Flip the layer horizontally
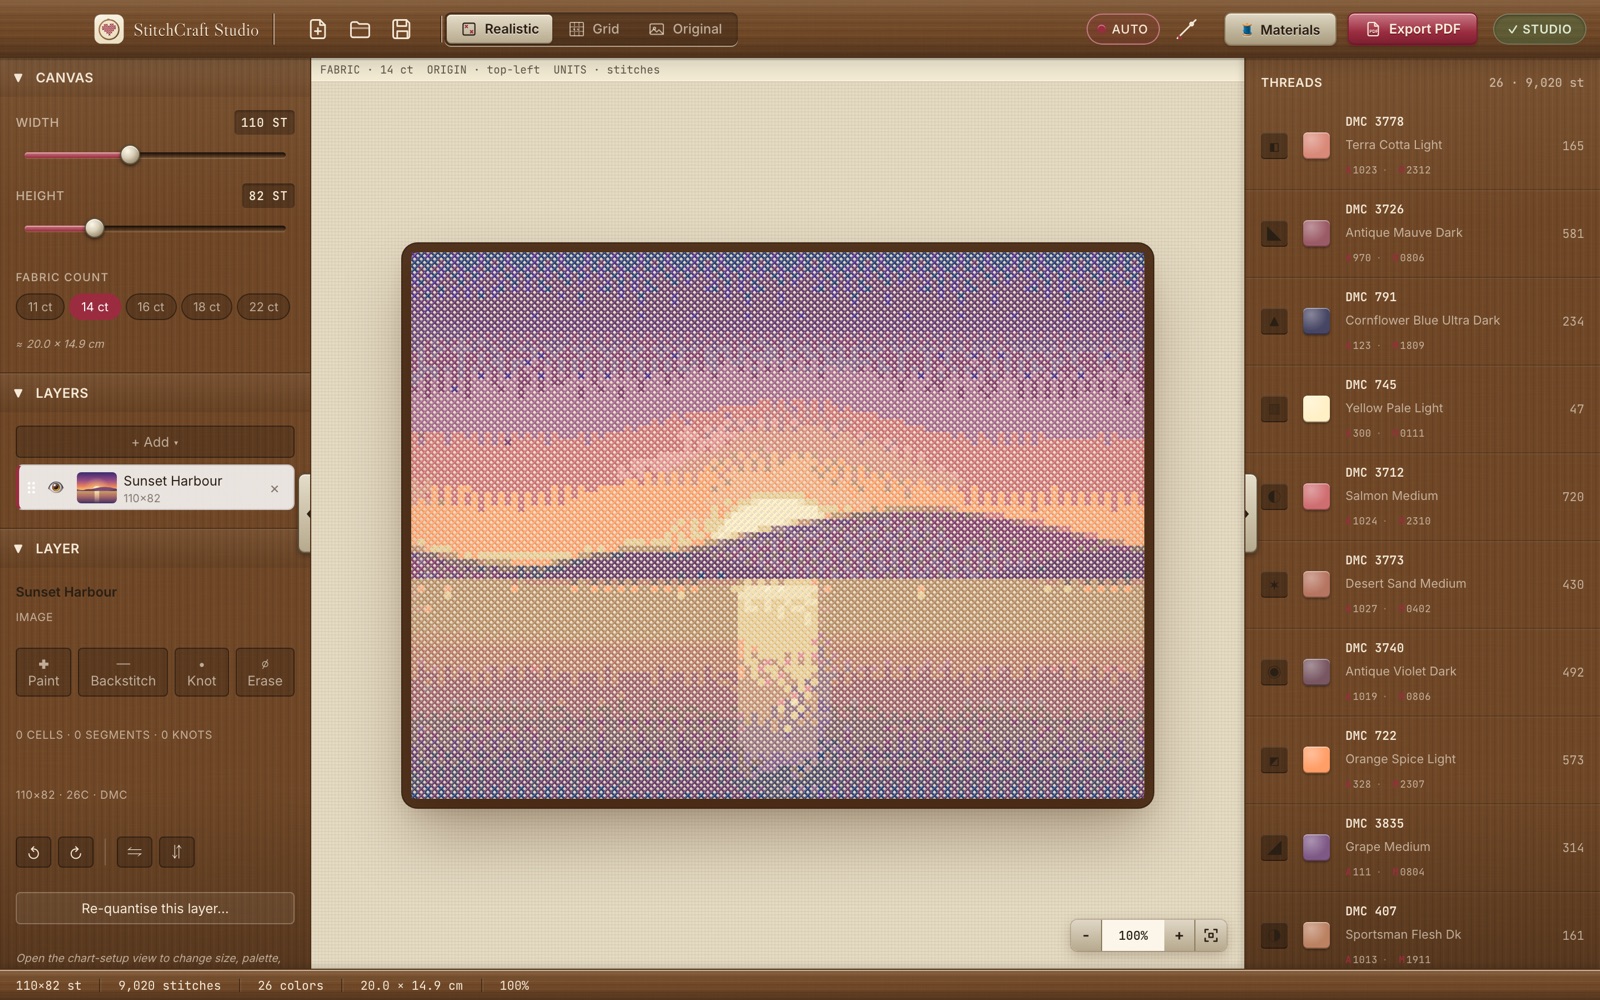Image resolution: width=1600 pixels, height=1000 pixels. point(134,852)
